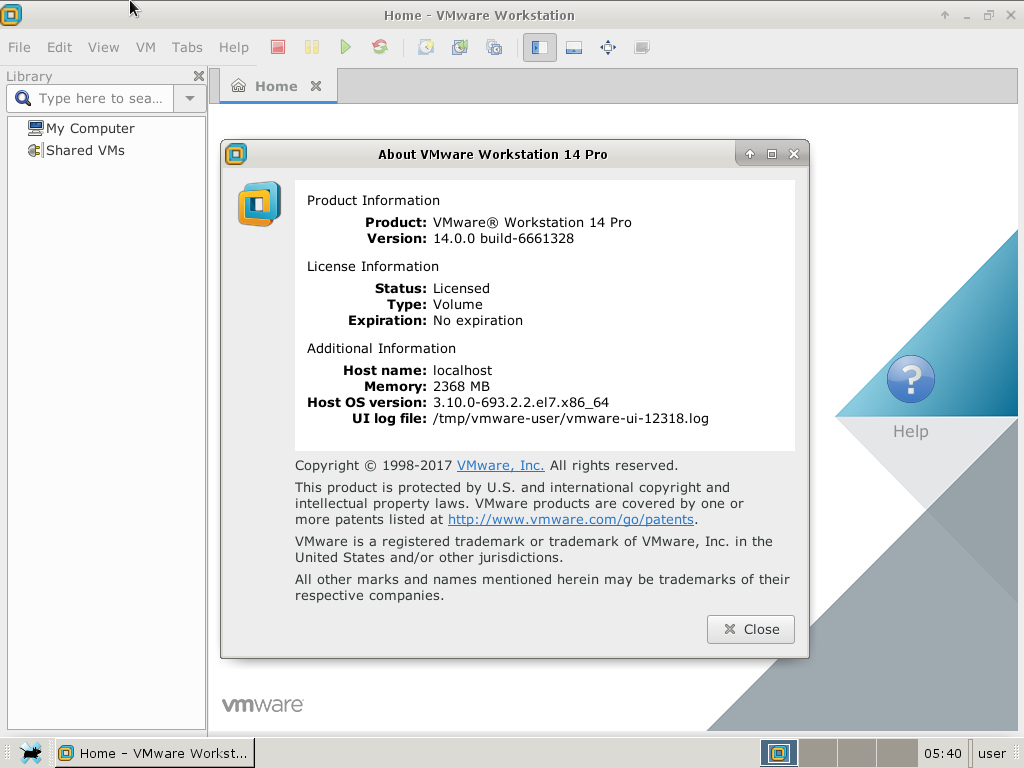Click the blue Help question mark icon
This screenshot has width=1024, height=768.
tap(910, 379)
